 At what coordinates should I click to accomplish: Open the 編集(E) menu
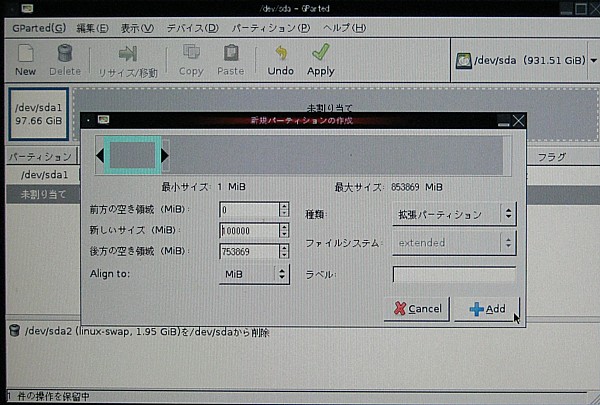point(92,28)
